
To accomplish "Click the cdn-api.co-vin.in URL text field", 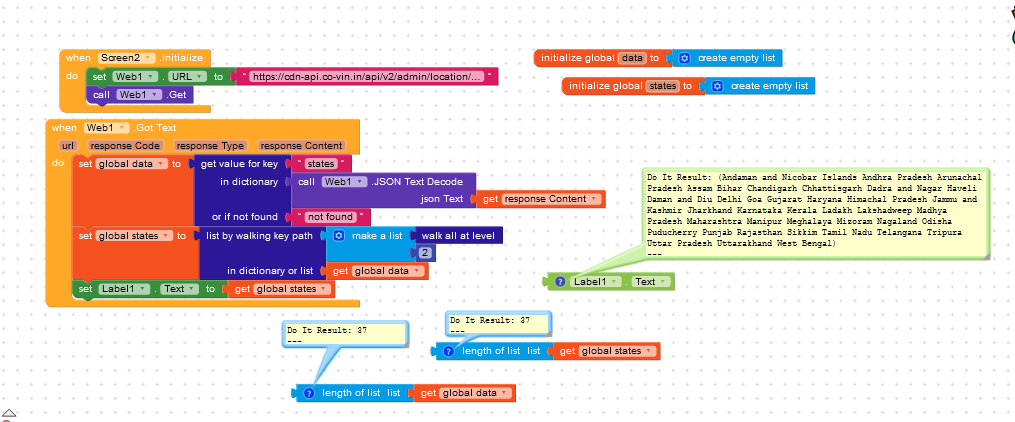I will point(366,77).
